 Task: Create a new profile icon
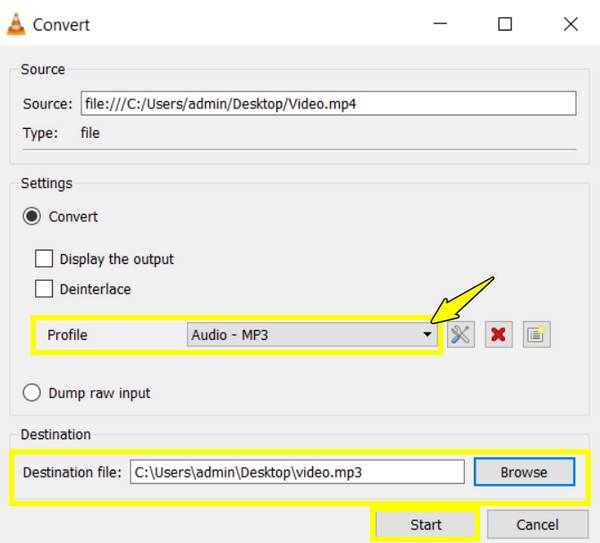pos(536,334)
